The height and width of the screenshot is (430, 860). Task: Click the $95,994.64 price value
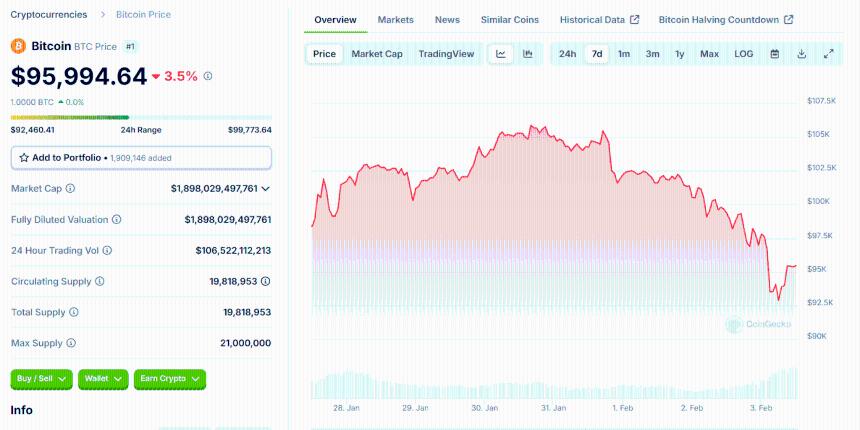click(x=79, y=76)
